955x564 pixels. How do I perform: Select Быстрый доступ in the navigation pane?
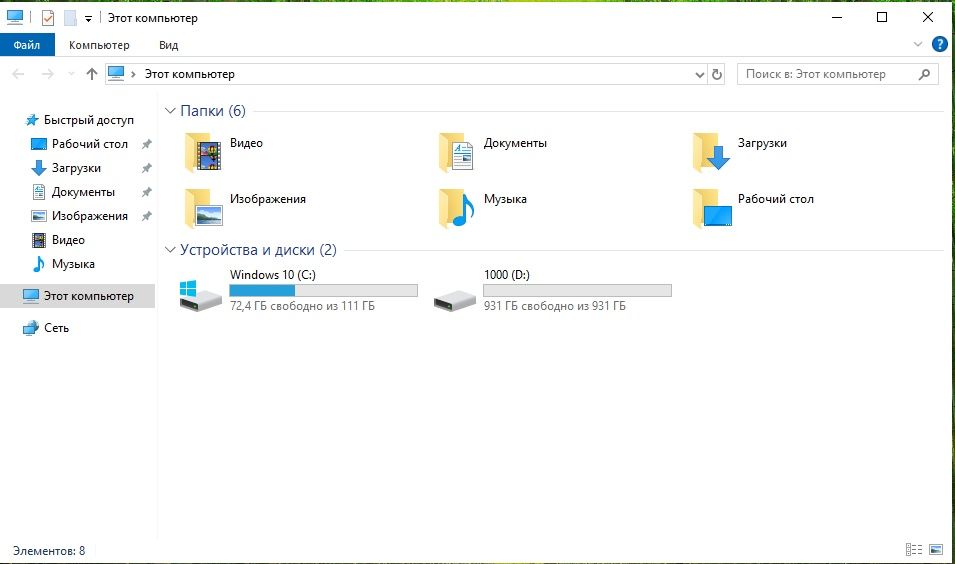coord(79,120)
